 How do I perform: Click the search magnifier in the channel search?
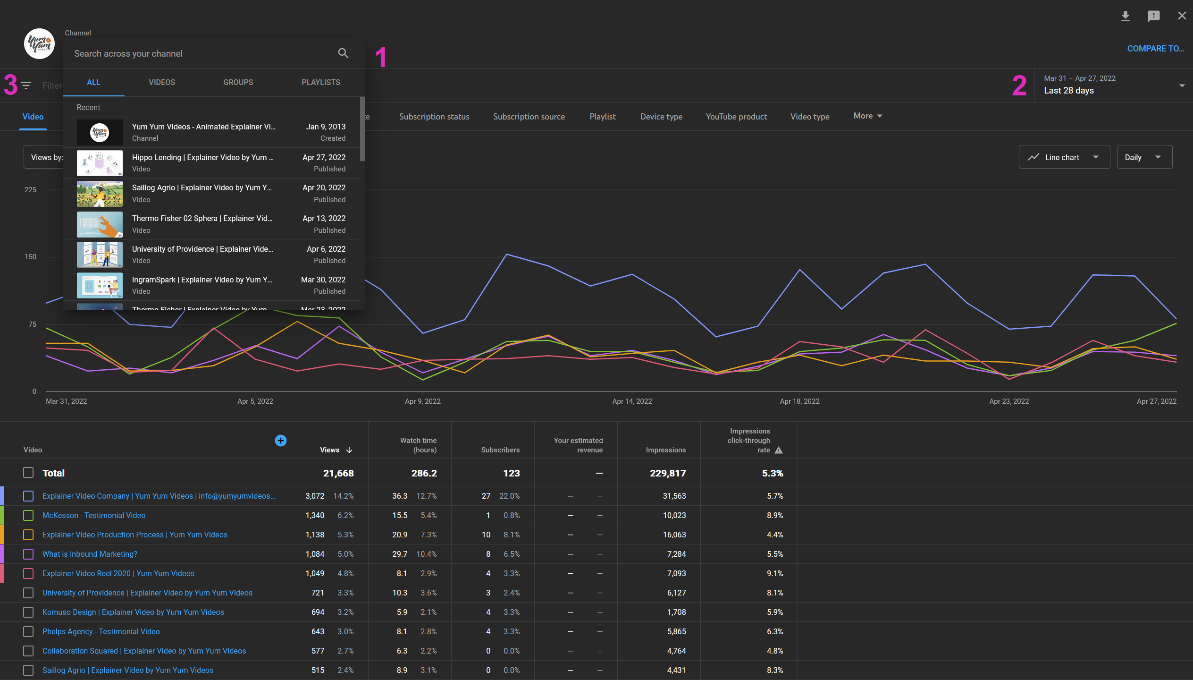[343, 52]
